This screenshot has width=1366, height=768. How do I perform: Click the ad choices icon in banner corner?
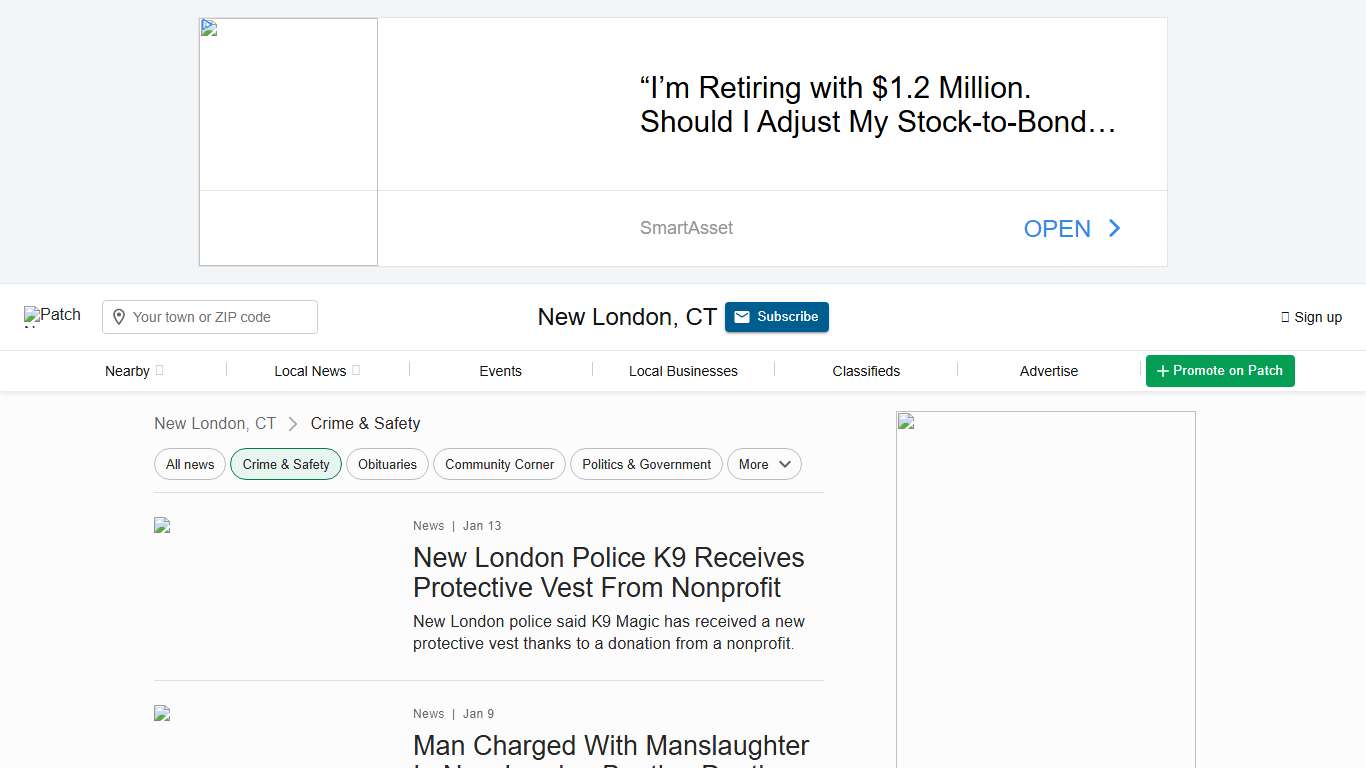[209, 28]
